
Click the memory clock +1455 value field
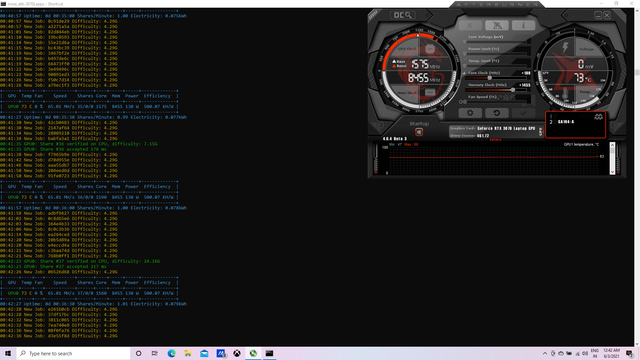pos(524,85)
